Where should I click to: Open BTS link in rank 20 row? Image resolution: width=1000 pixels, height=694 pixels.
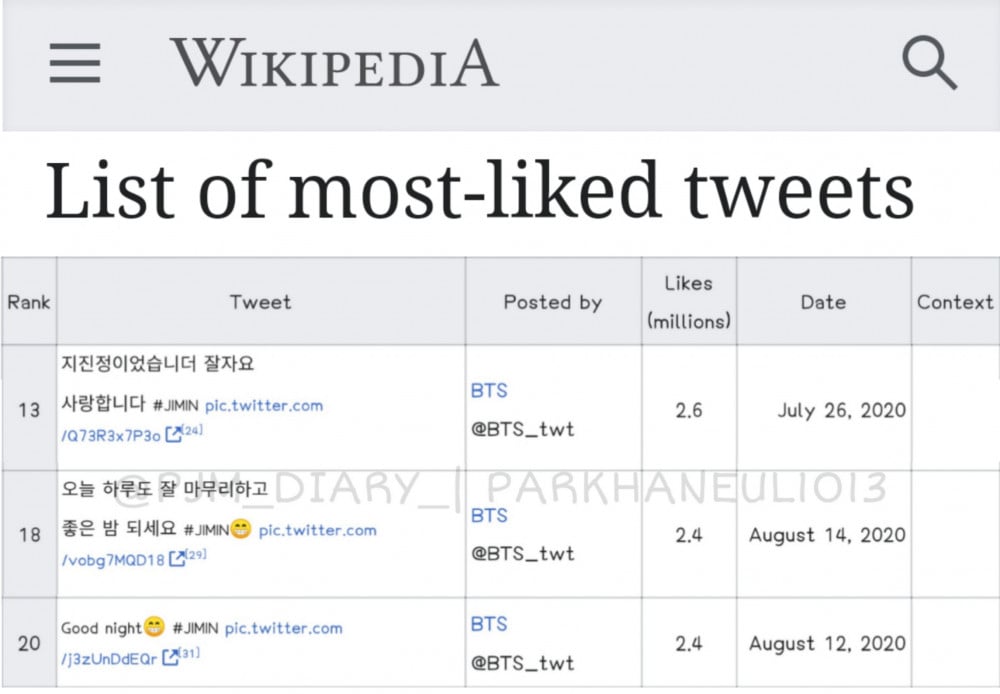pyautogui.click(x=489, y=624)
